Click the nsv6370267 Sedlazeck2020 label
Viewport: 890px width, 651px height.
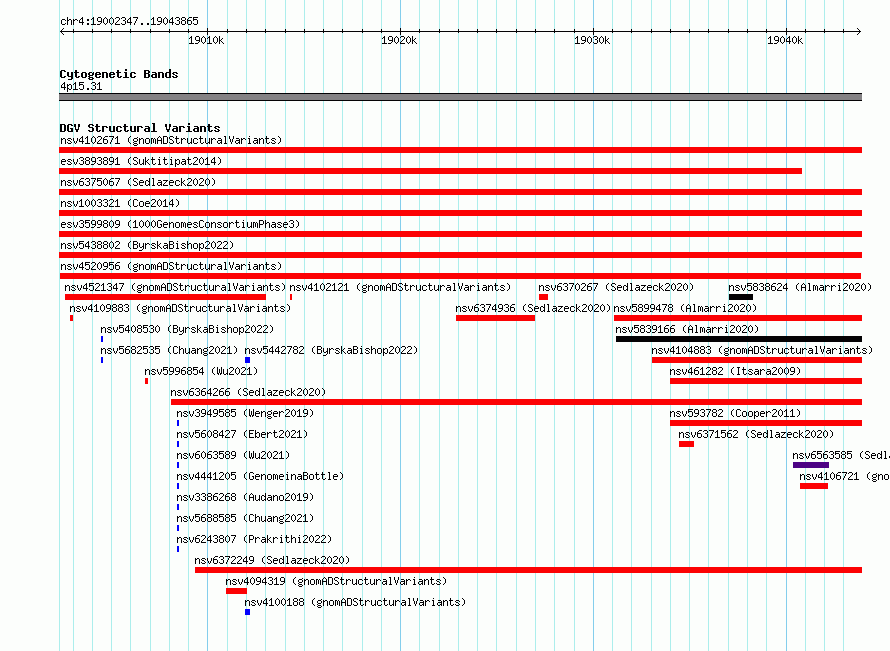pos(616,287)
